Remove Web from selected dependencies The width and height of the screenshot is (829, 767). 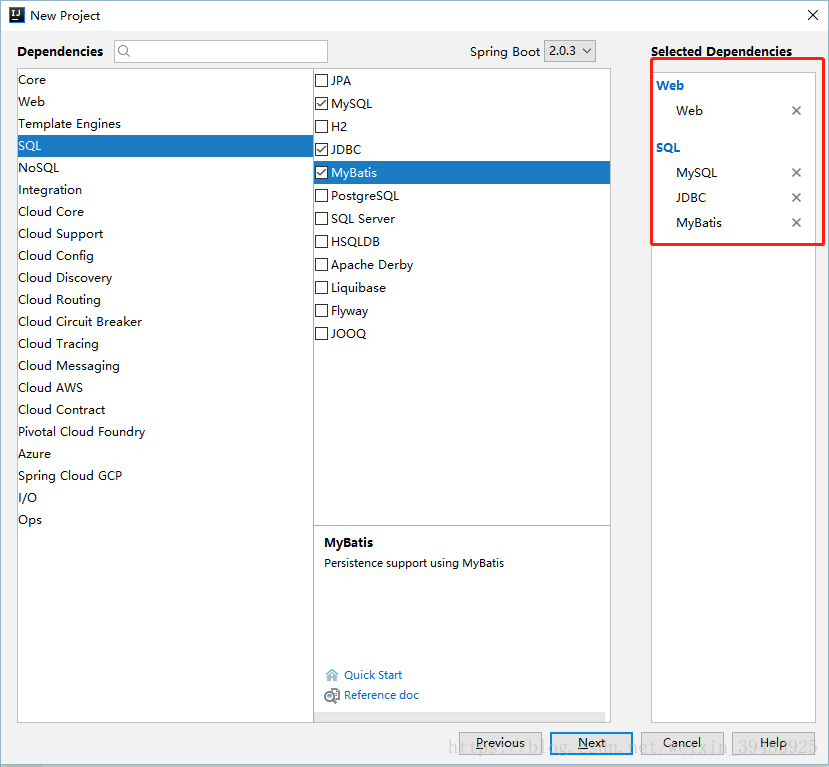(796, 110)
